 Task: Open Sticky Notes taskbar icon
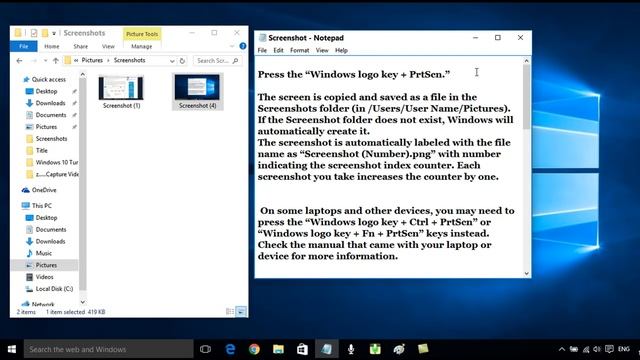coord(423,349)
